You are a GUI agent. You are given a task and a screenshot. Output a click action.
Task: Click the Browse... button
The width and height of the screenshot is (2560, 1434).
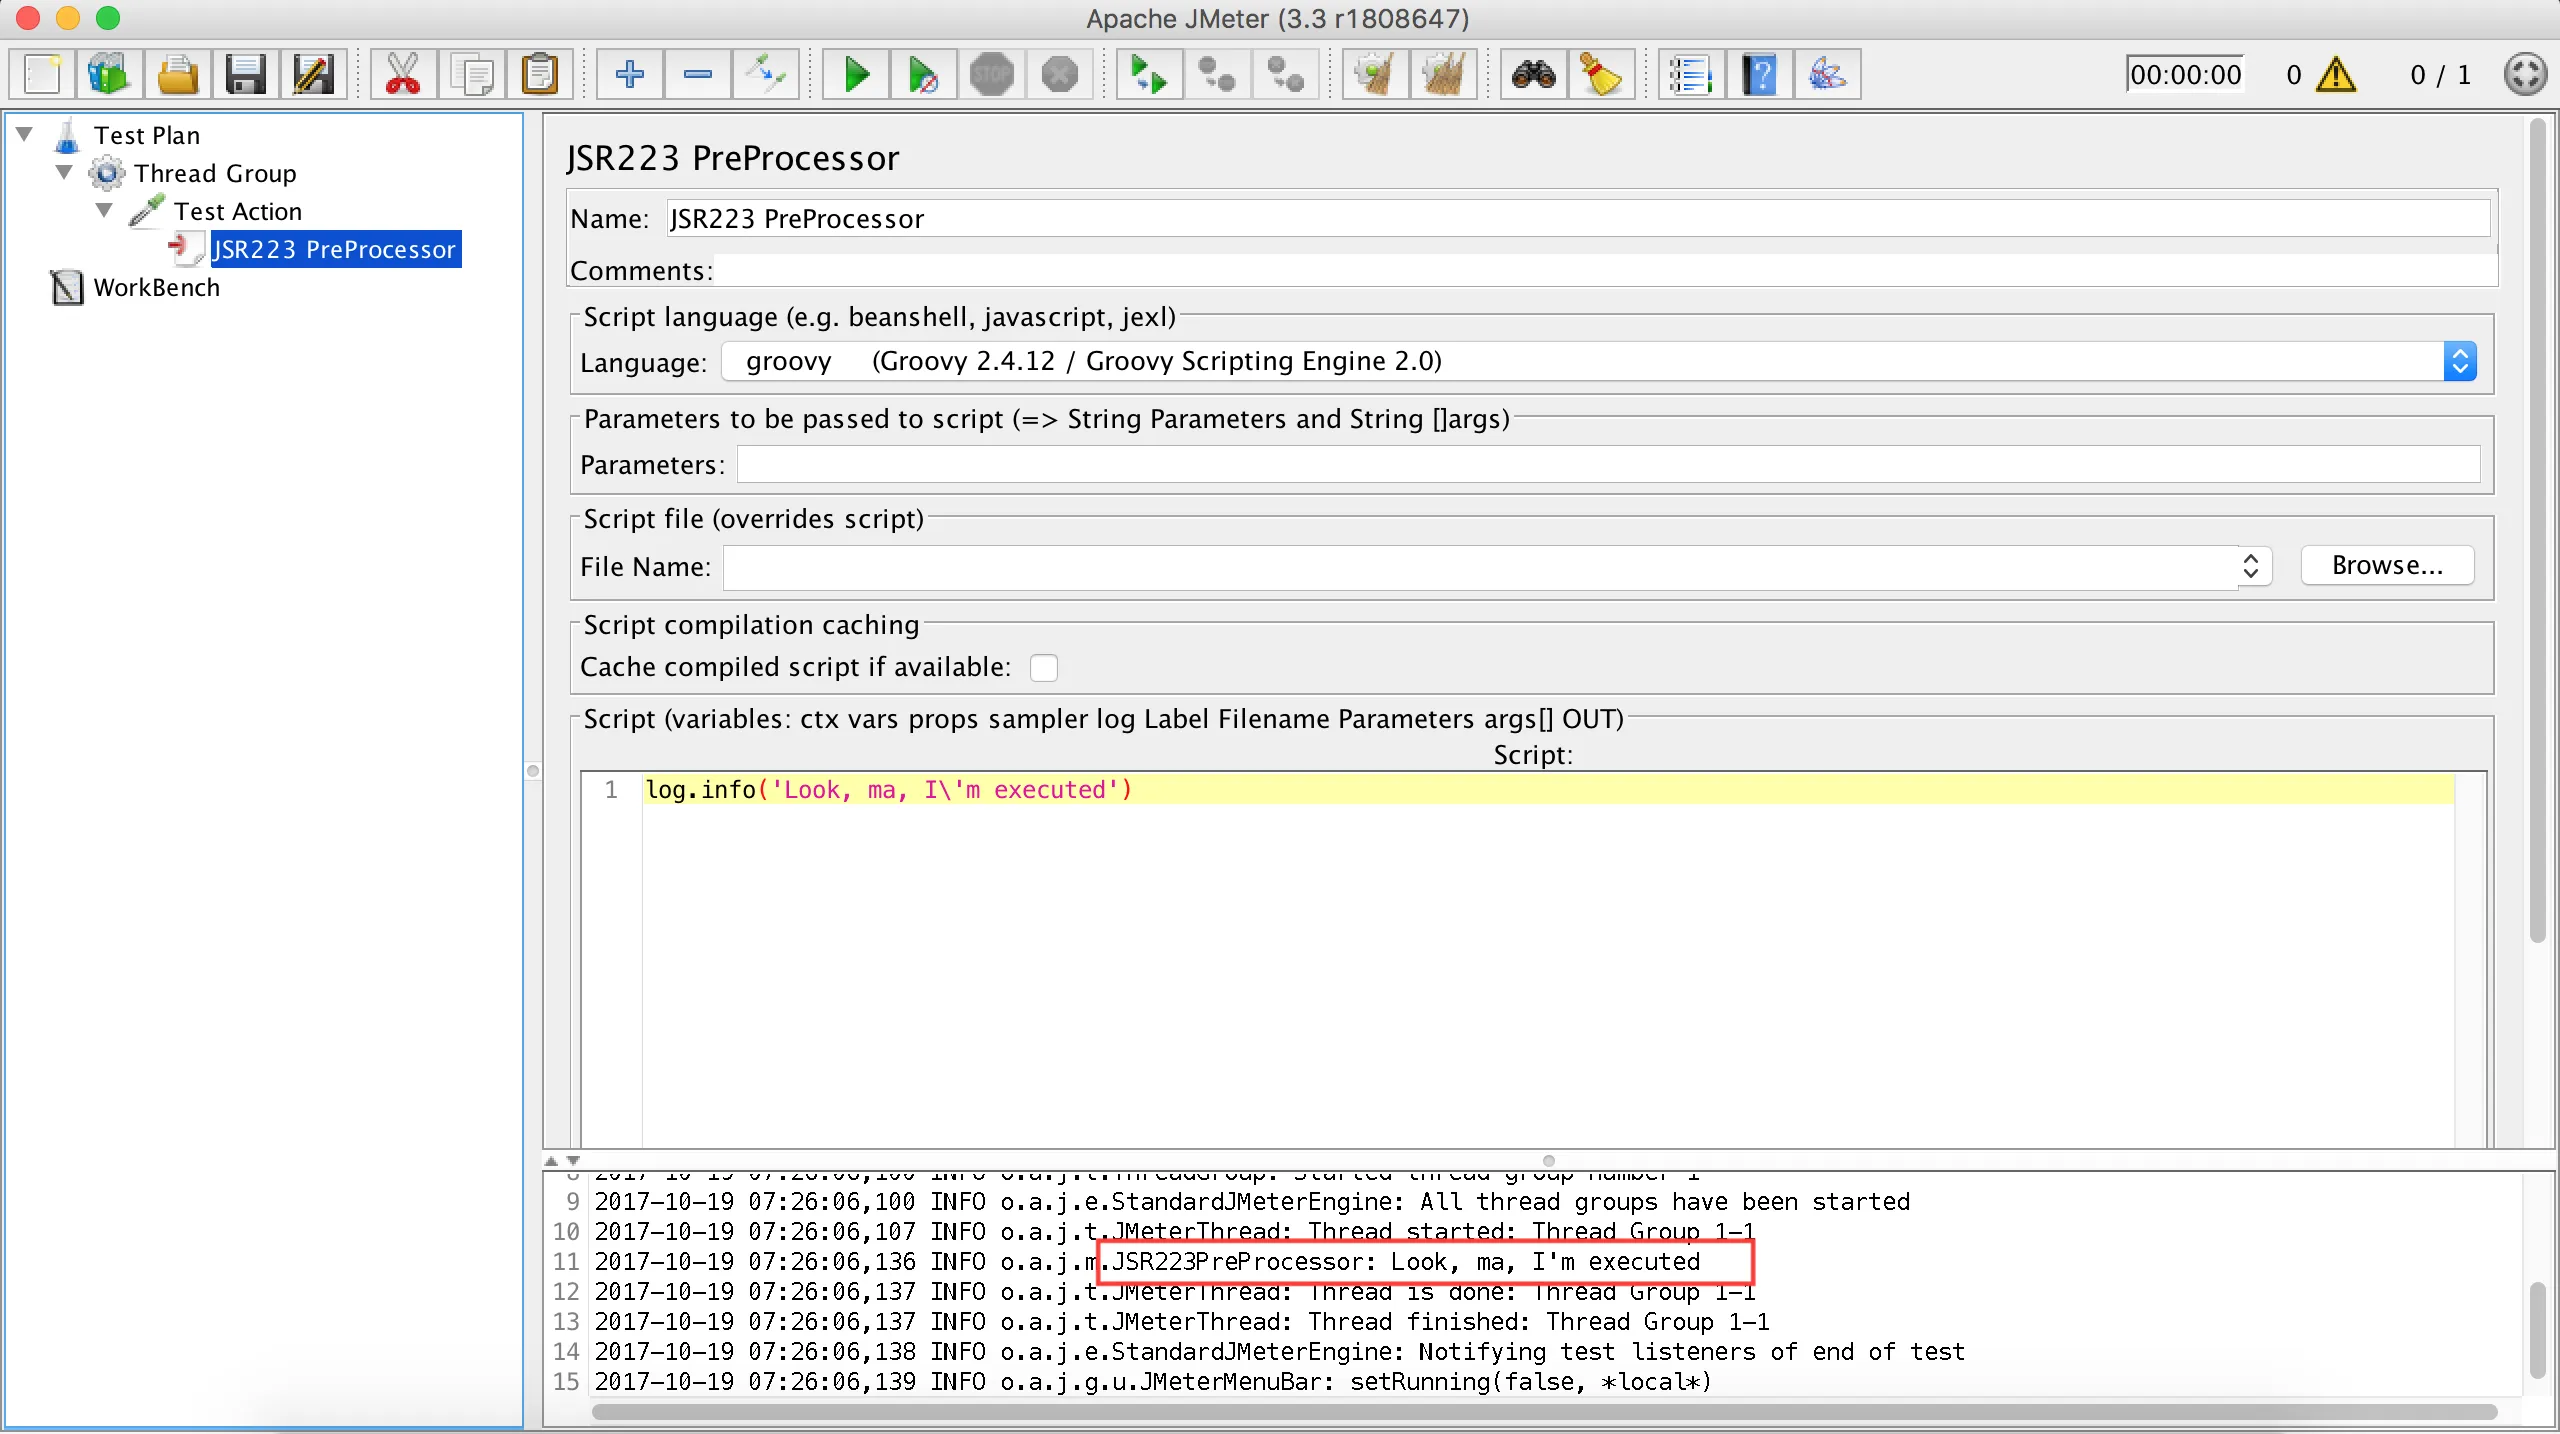(x=2387, y=566)
